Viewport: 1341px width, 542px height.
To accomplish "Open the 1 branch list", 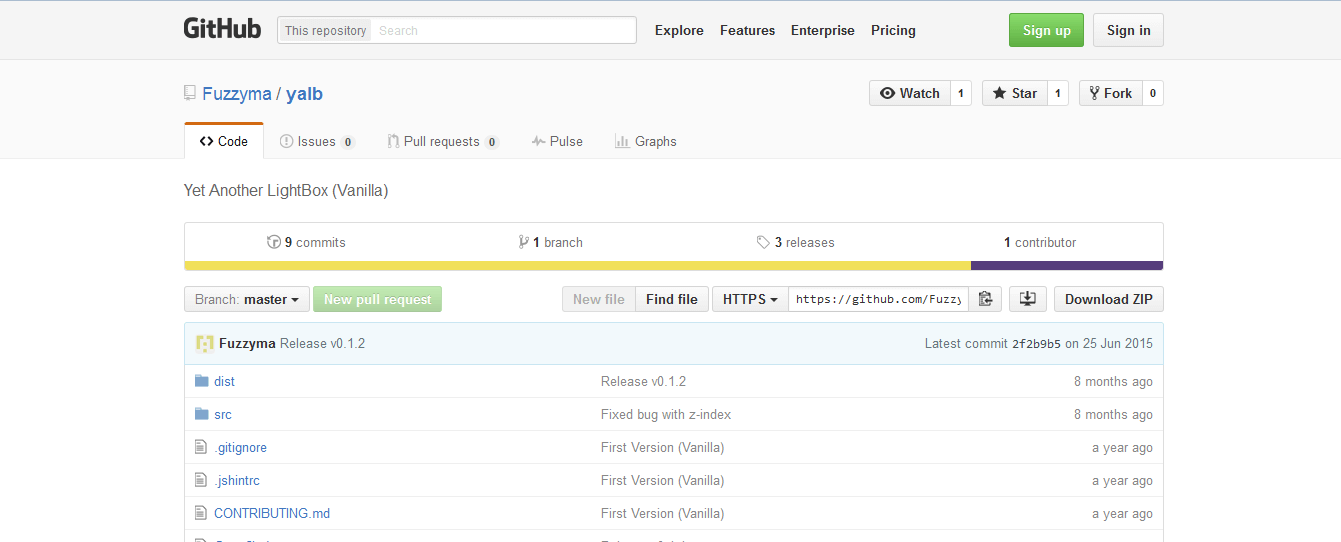I will tap(551, 242).
